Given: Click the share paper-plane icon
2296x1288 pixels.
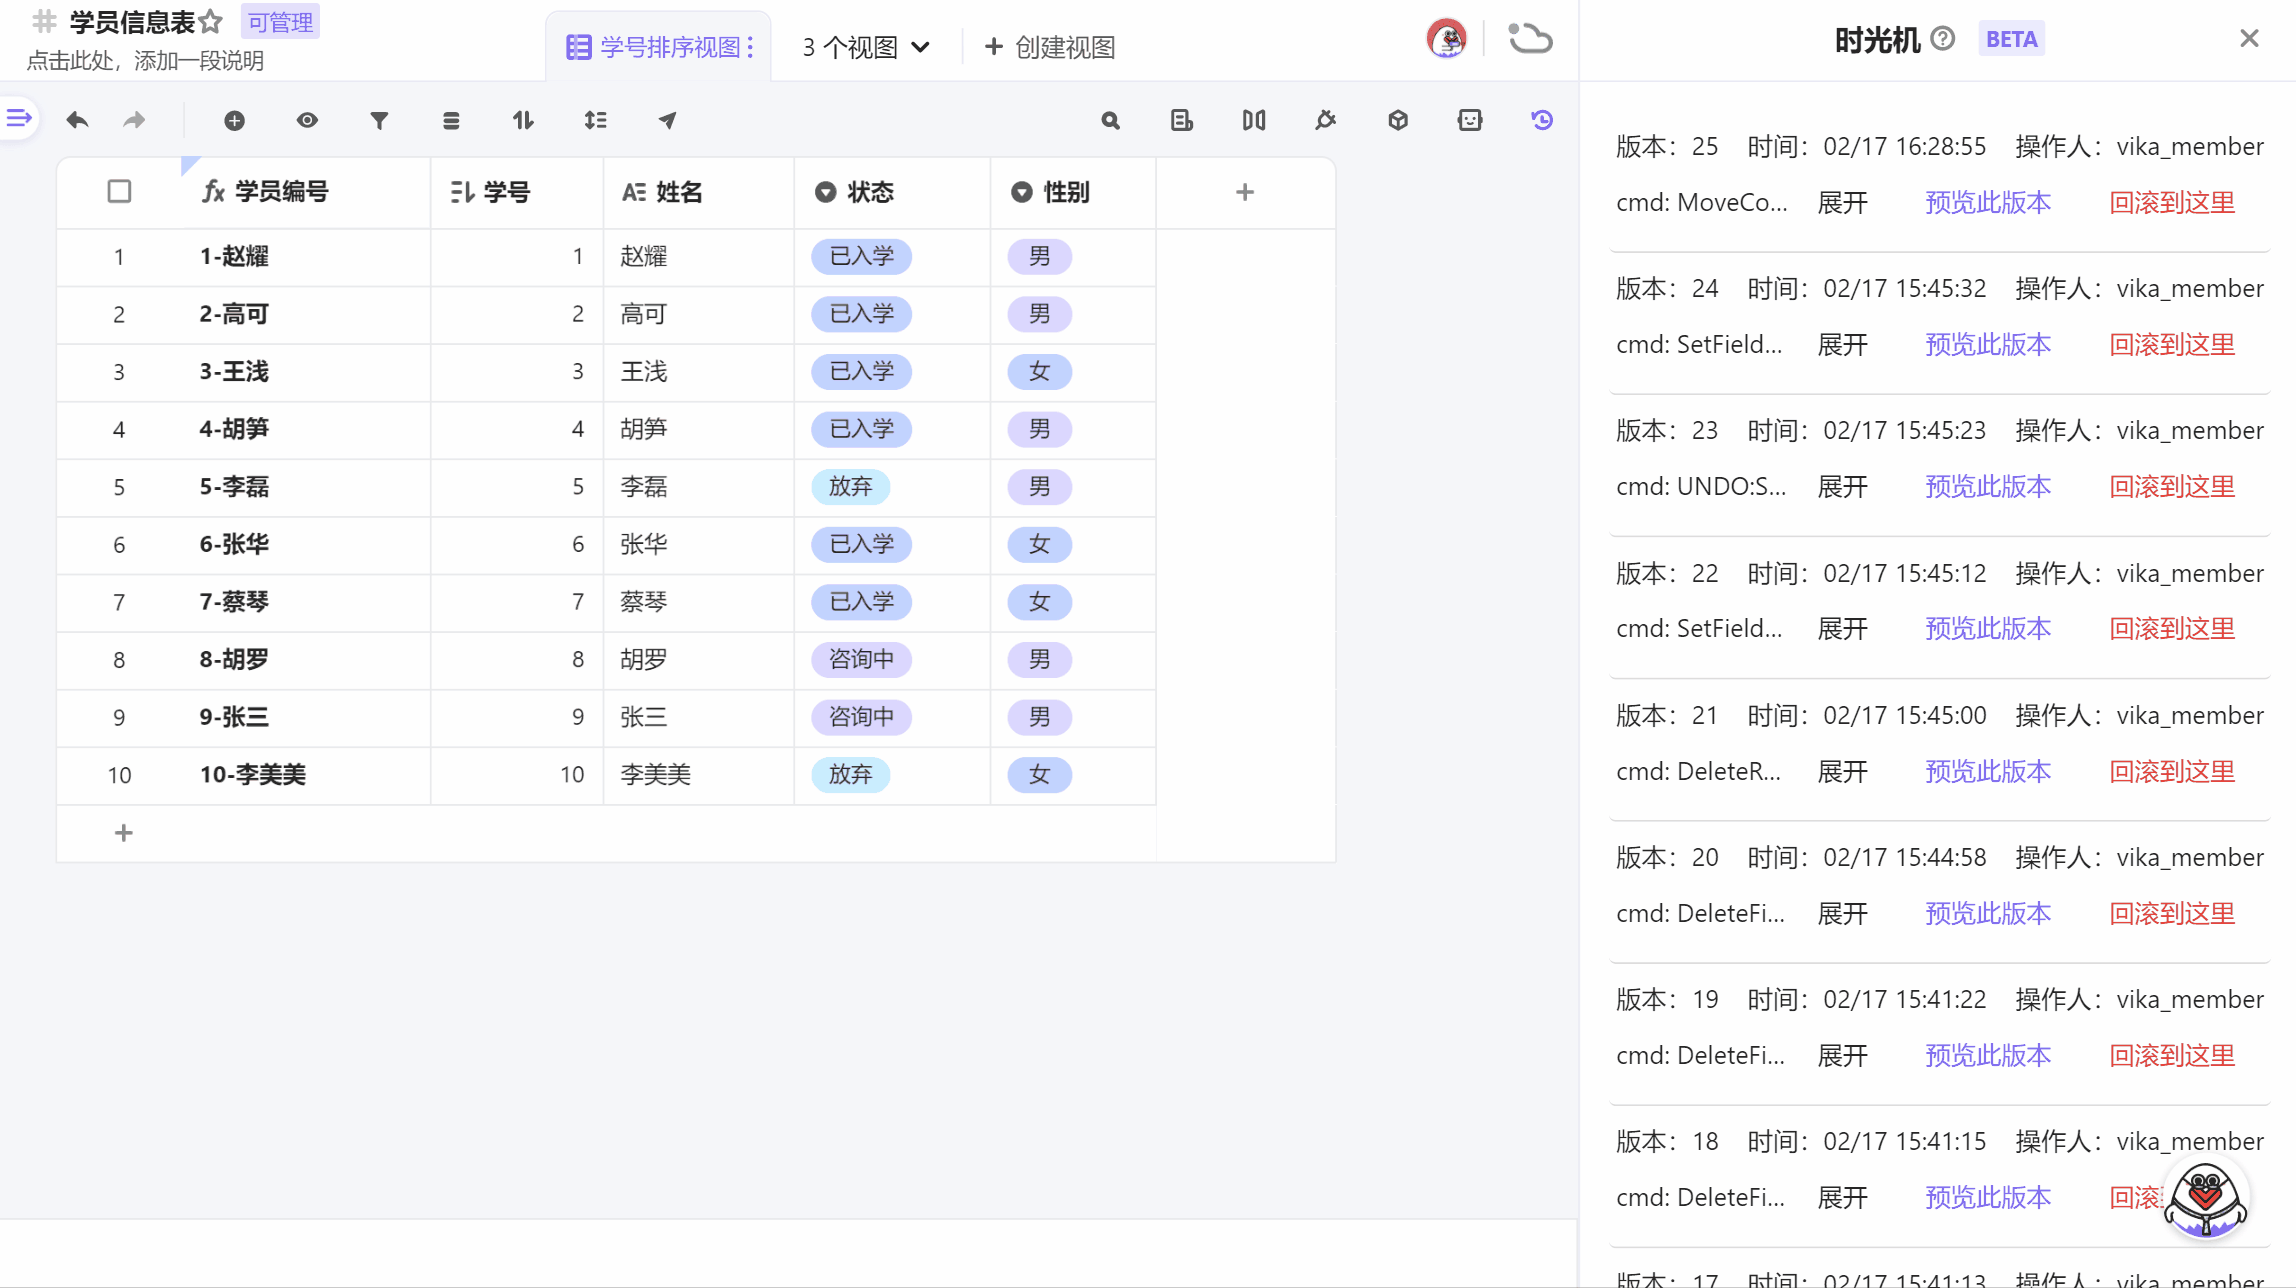Looking at the screenshot, I should coord(667,120).
